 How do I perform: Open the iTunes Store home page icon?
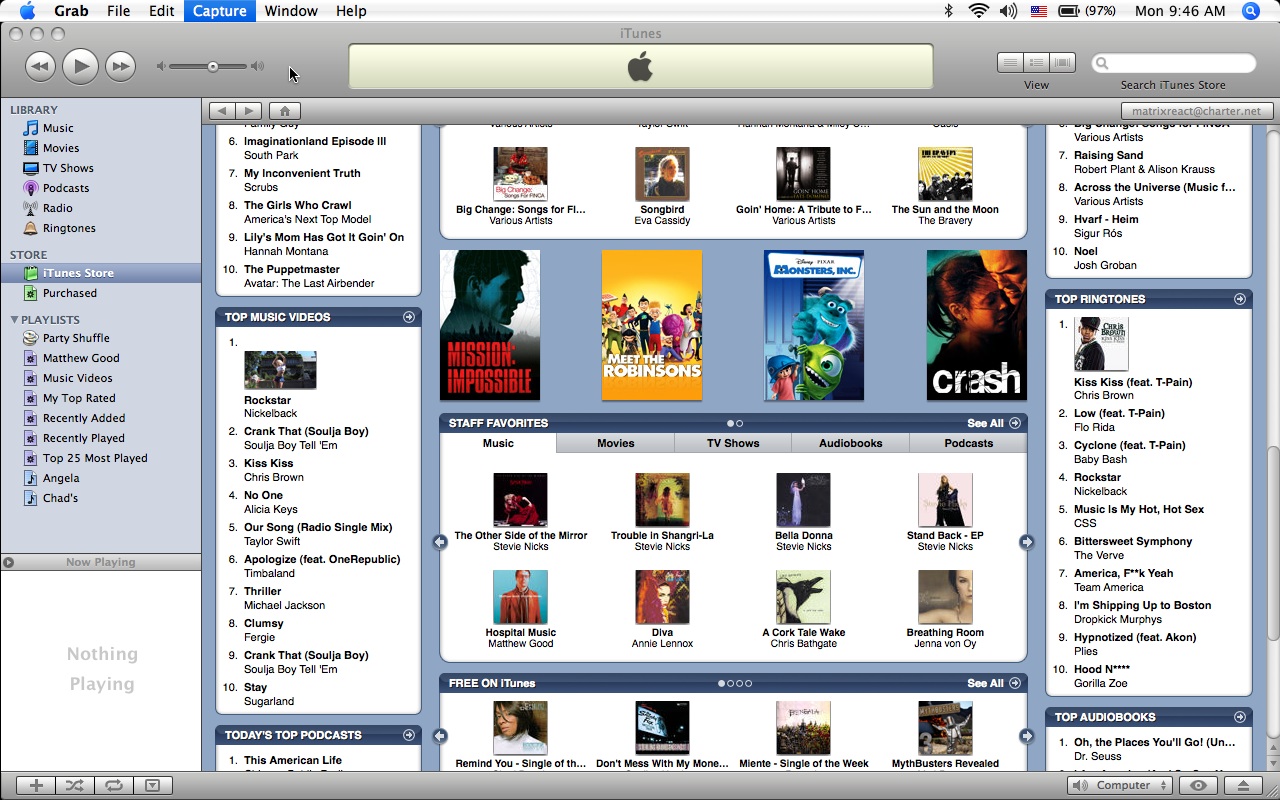284,111
